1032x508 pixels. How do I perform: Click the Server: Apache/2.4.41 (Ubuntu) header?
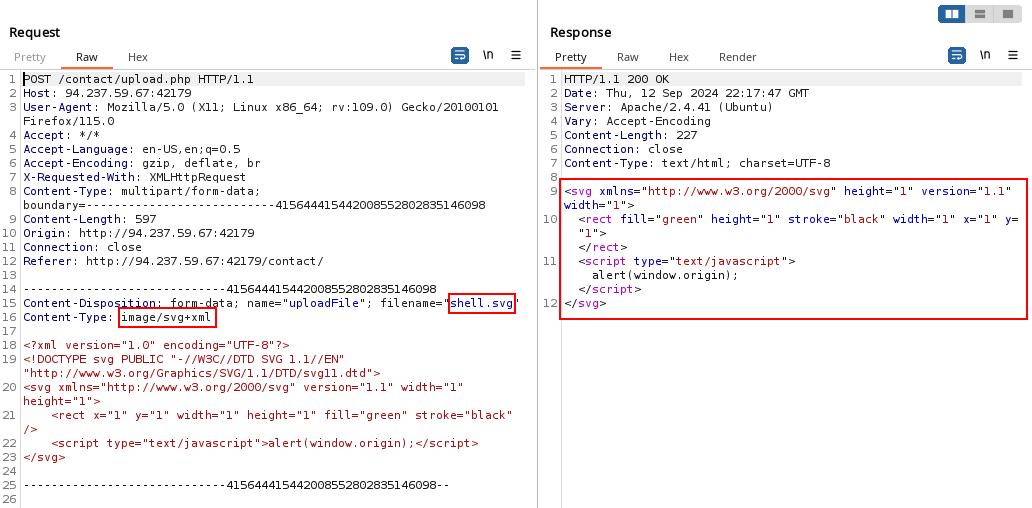tap(669, 107)
